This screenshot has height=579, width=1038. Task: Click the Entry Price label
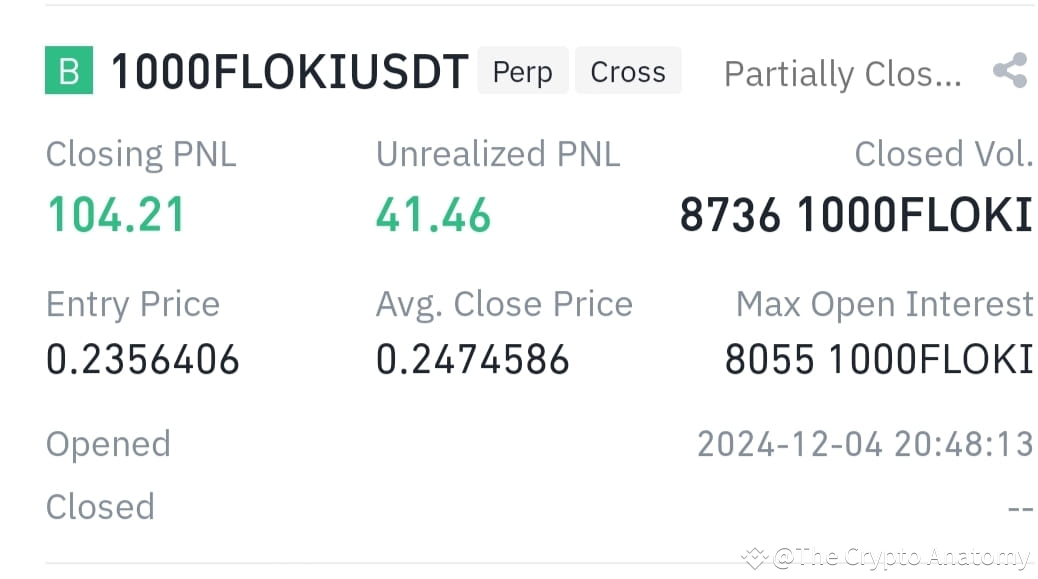(x=132, y=305)
